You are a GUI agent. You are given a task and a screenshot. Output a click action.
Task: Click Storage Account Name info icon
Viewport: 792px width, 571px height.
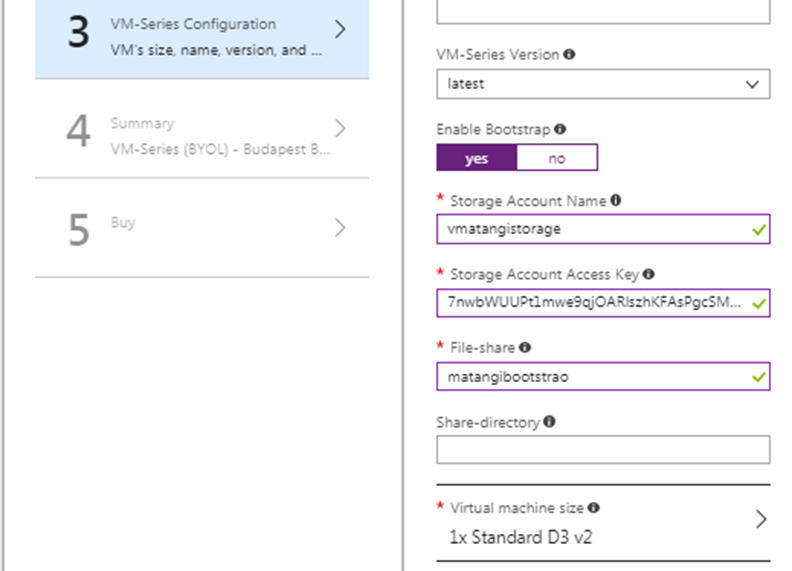pos(616,200)
